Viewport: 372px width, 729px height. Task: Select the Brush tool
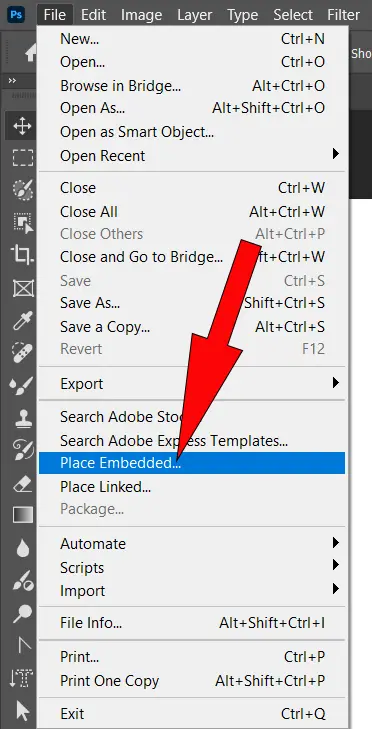(x=22, y=385)
